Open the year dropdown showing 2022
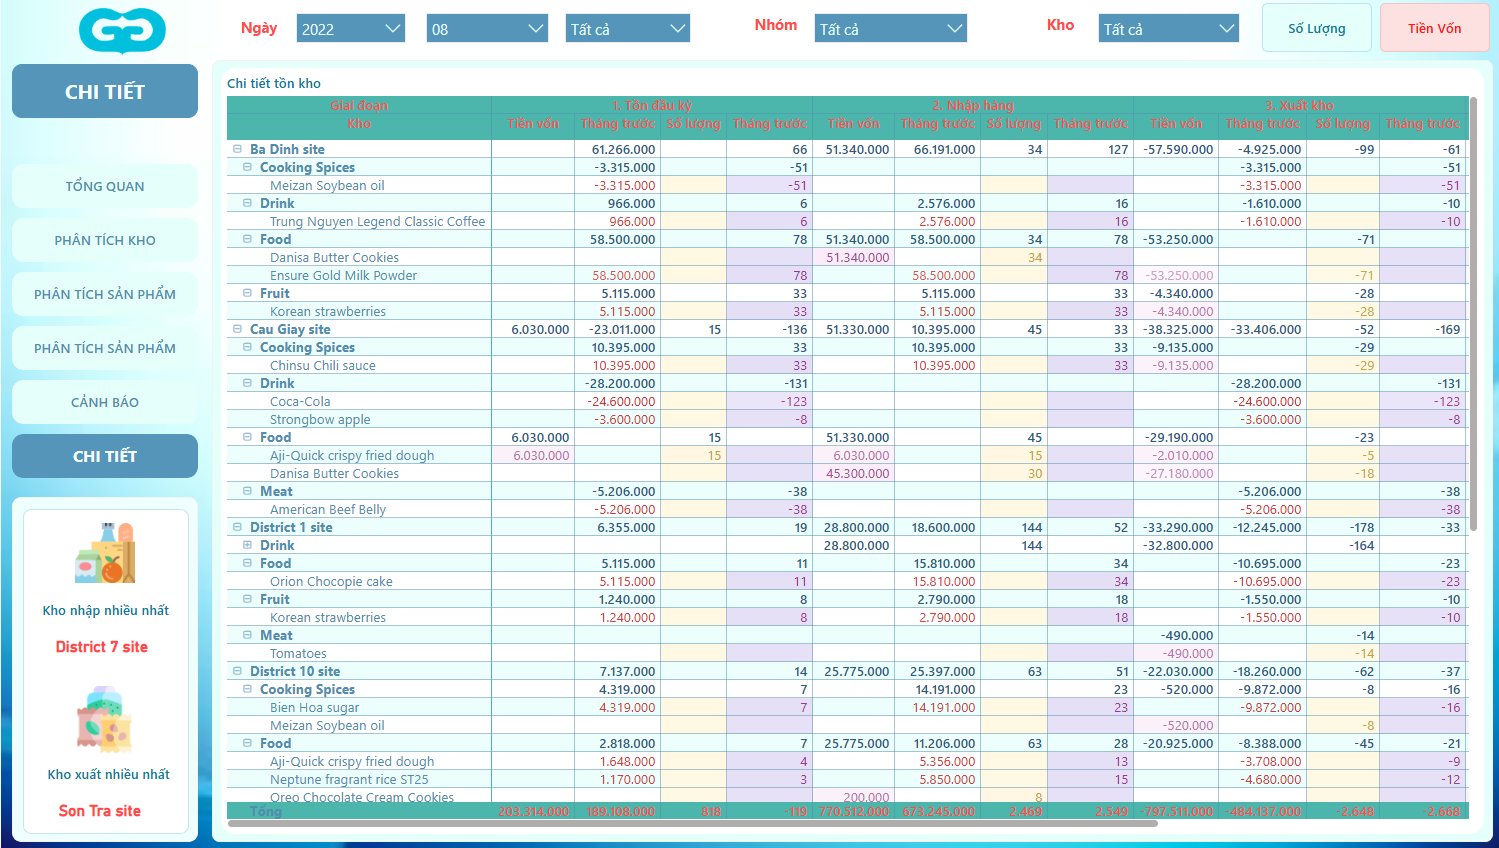Screen dimensions: 1499x848 click(351, 29)
